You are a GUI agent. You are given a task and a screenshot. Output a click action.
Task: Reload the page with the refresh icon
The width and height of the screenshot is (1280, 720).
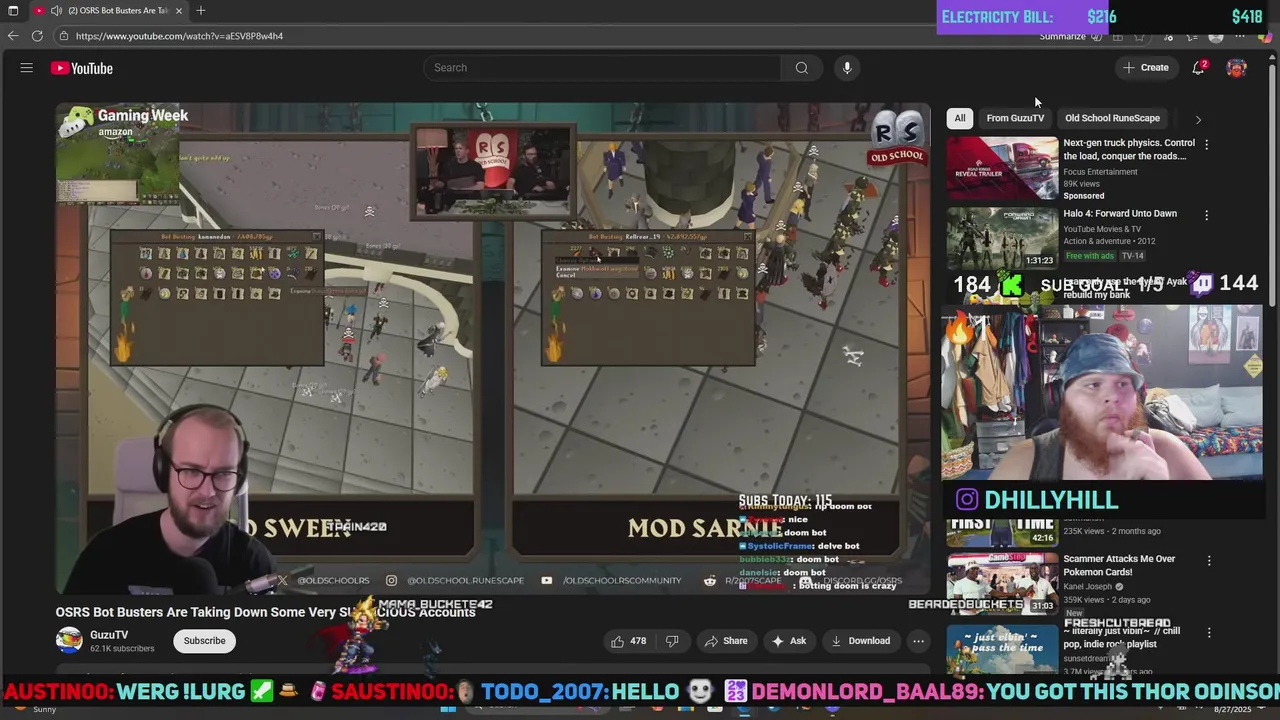point(37,36)
